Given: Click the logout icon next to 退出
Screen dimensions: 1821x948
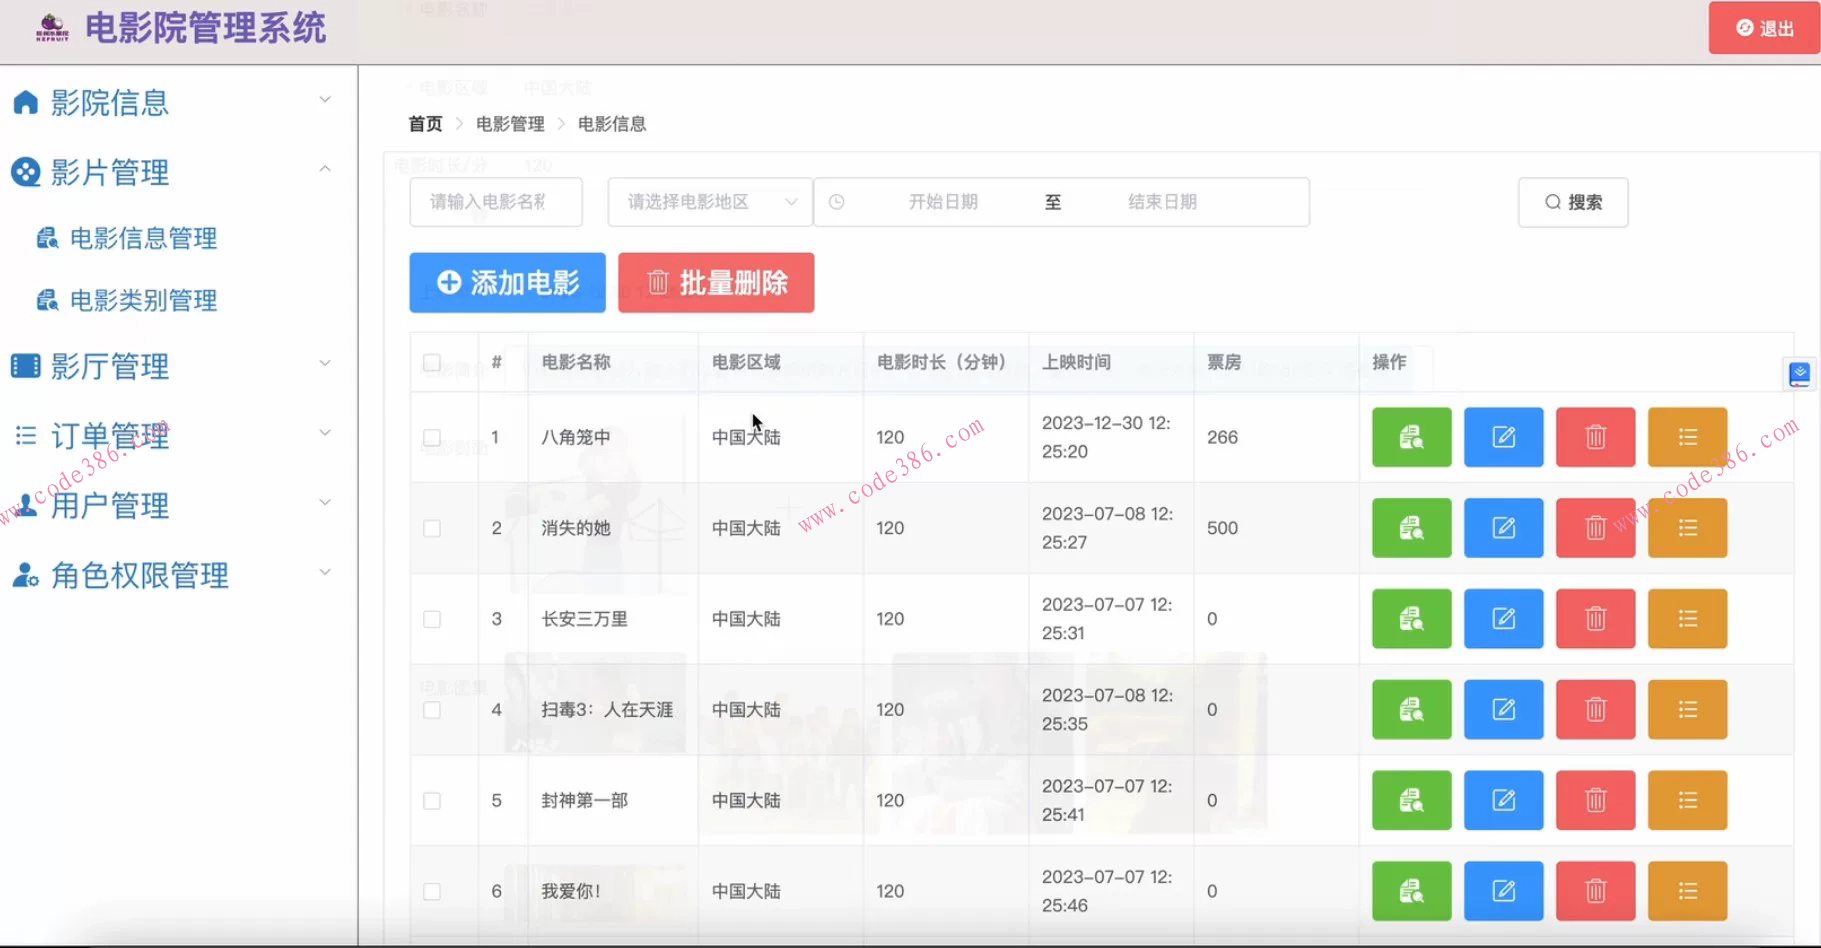Looking at the screenshot, I should tap(1742, 27).
